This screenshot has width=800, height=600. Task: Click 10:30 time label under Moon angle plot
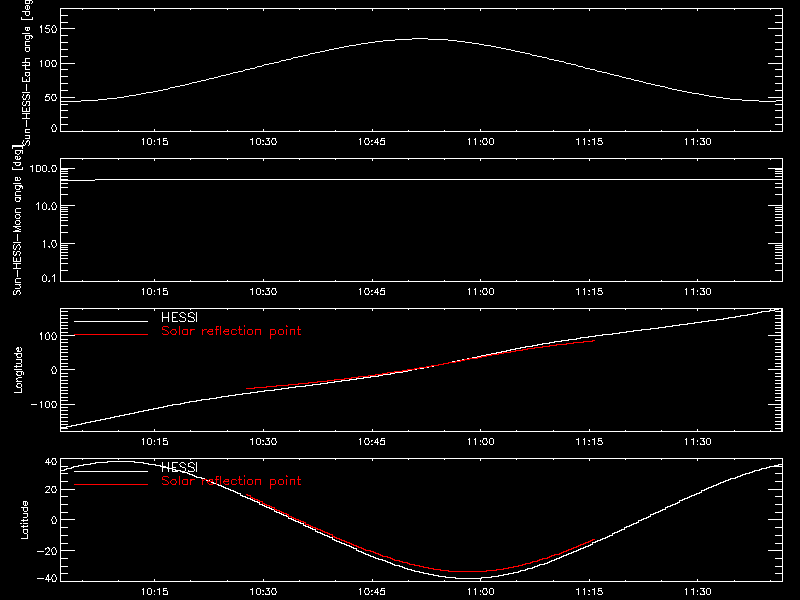pos(263,292)
